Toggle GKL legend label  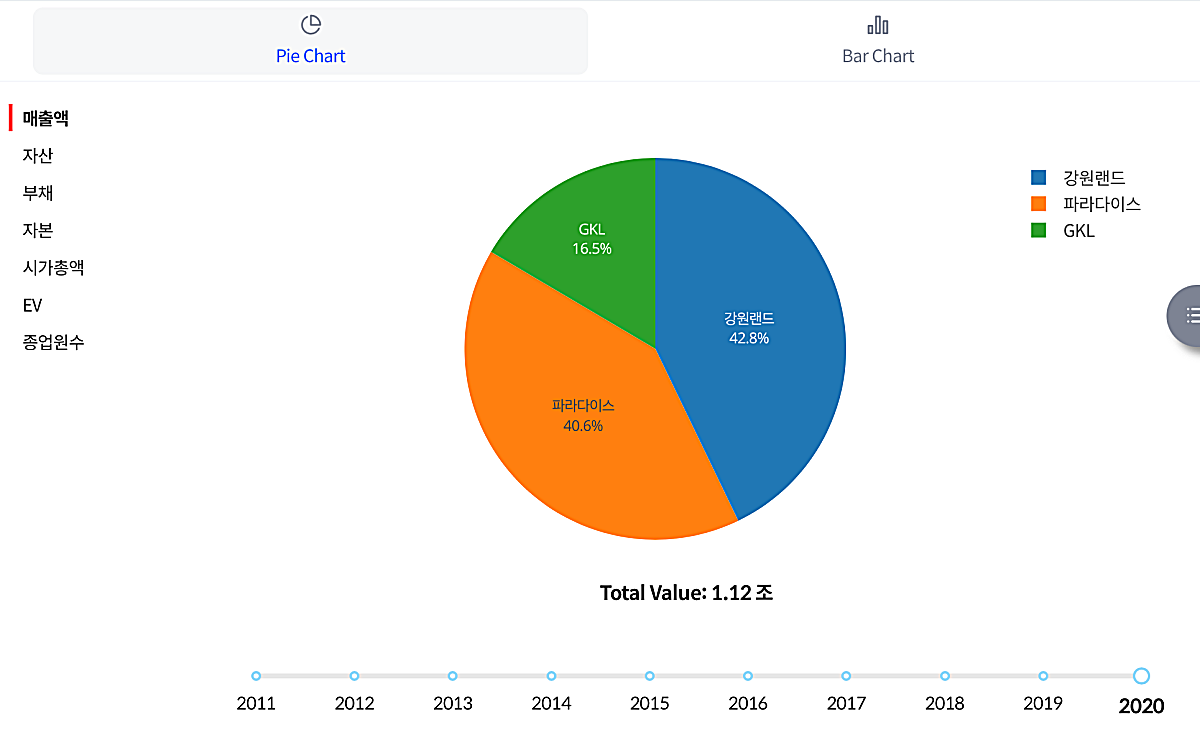[x=1079, y=230]
